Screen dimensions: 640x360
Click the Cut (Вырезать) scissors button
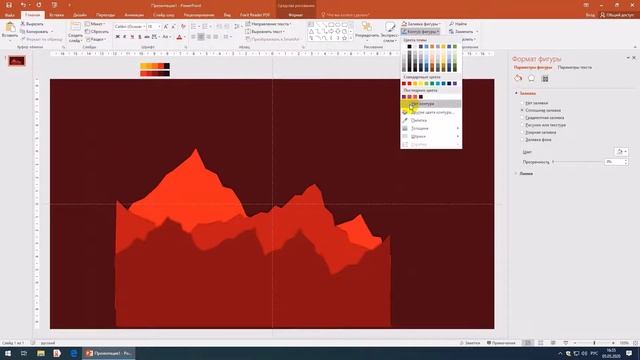[32, 24]
